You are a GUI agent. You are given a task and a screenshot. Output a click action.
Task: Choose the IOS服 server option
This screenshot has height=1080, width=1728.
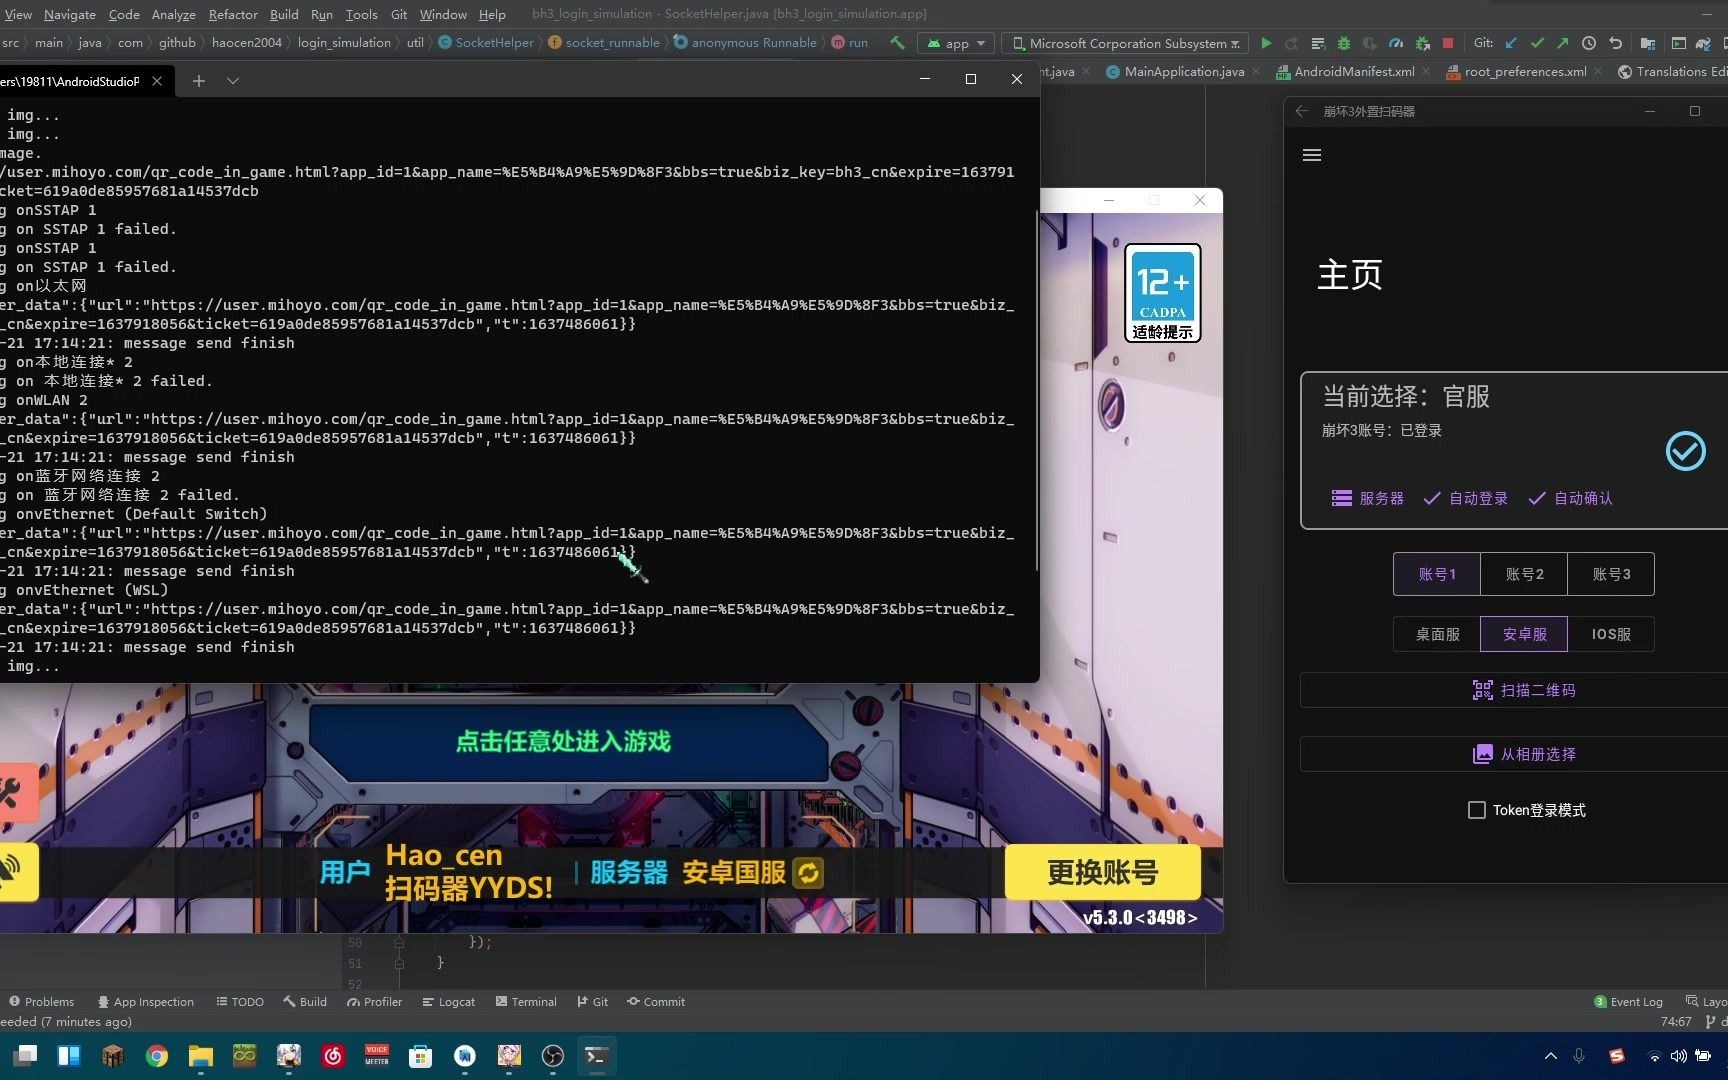1611,634
